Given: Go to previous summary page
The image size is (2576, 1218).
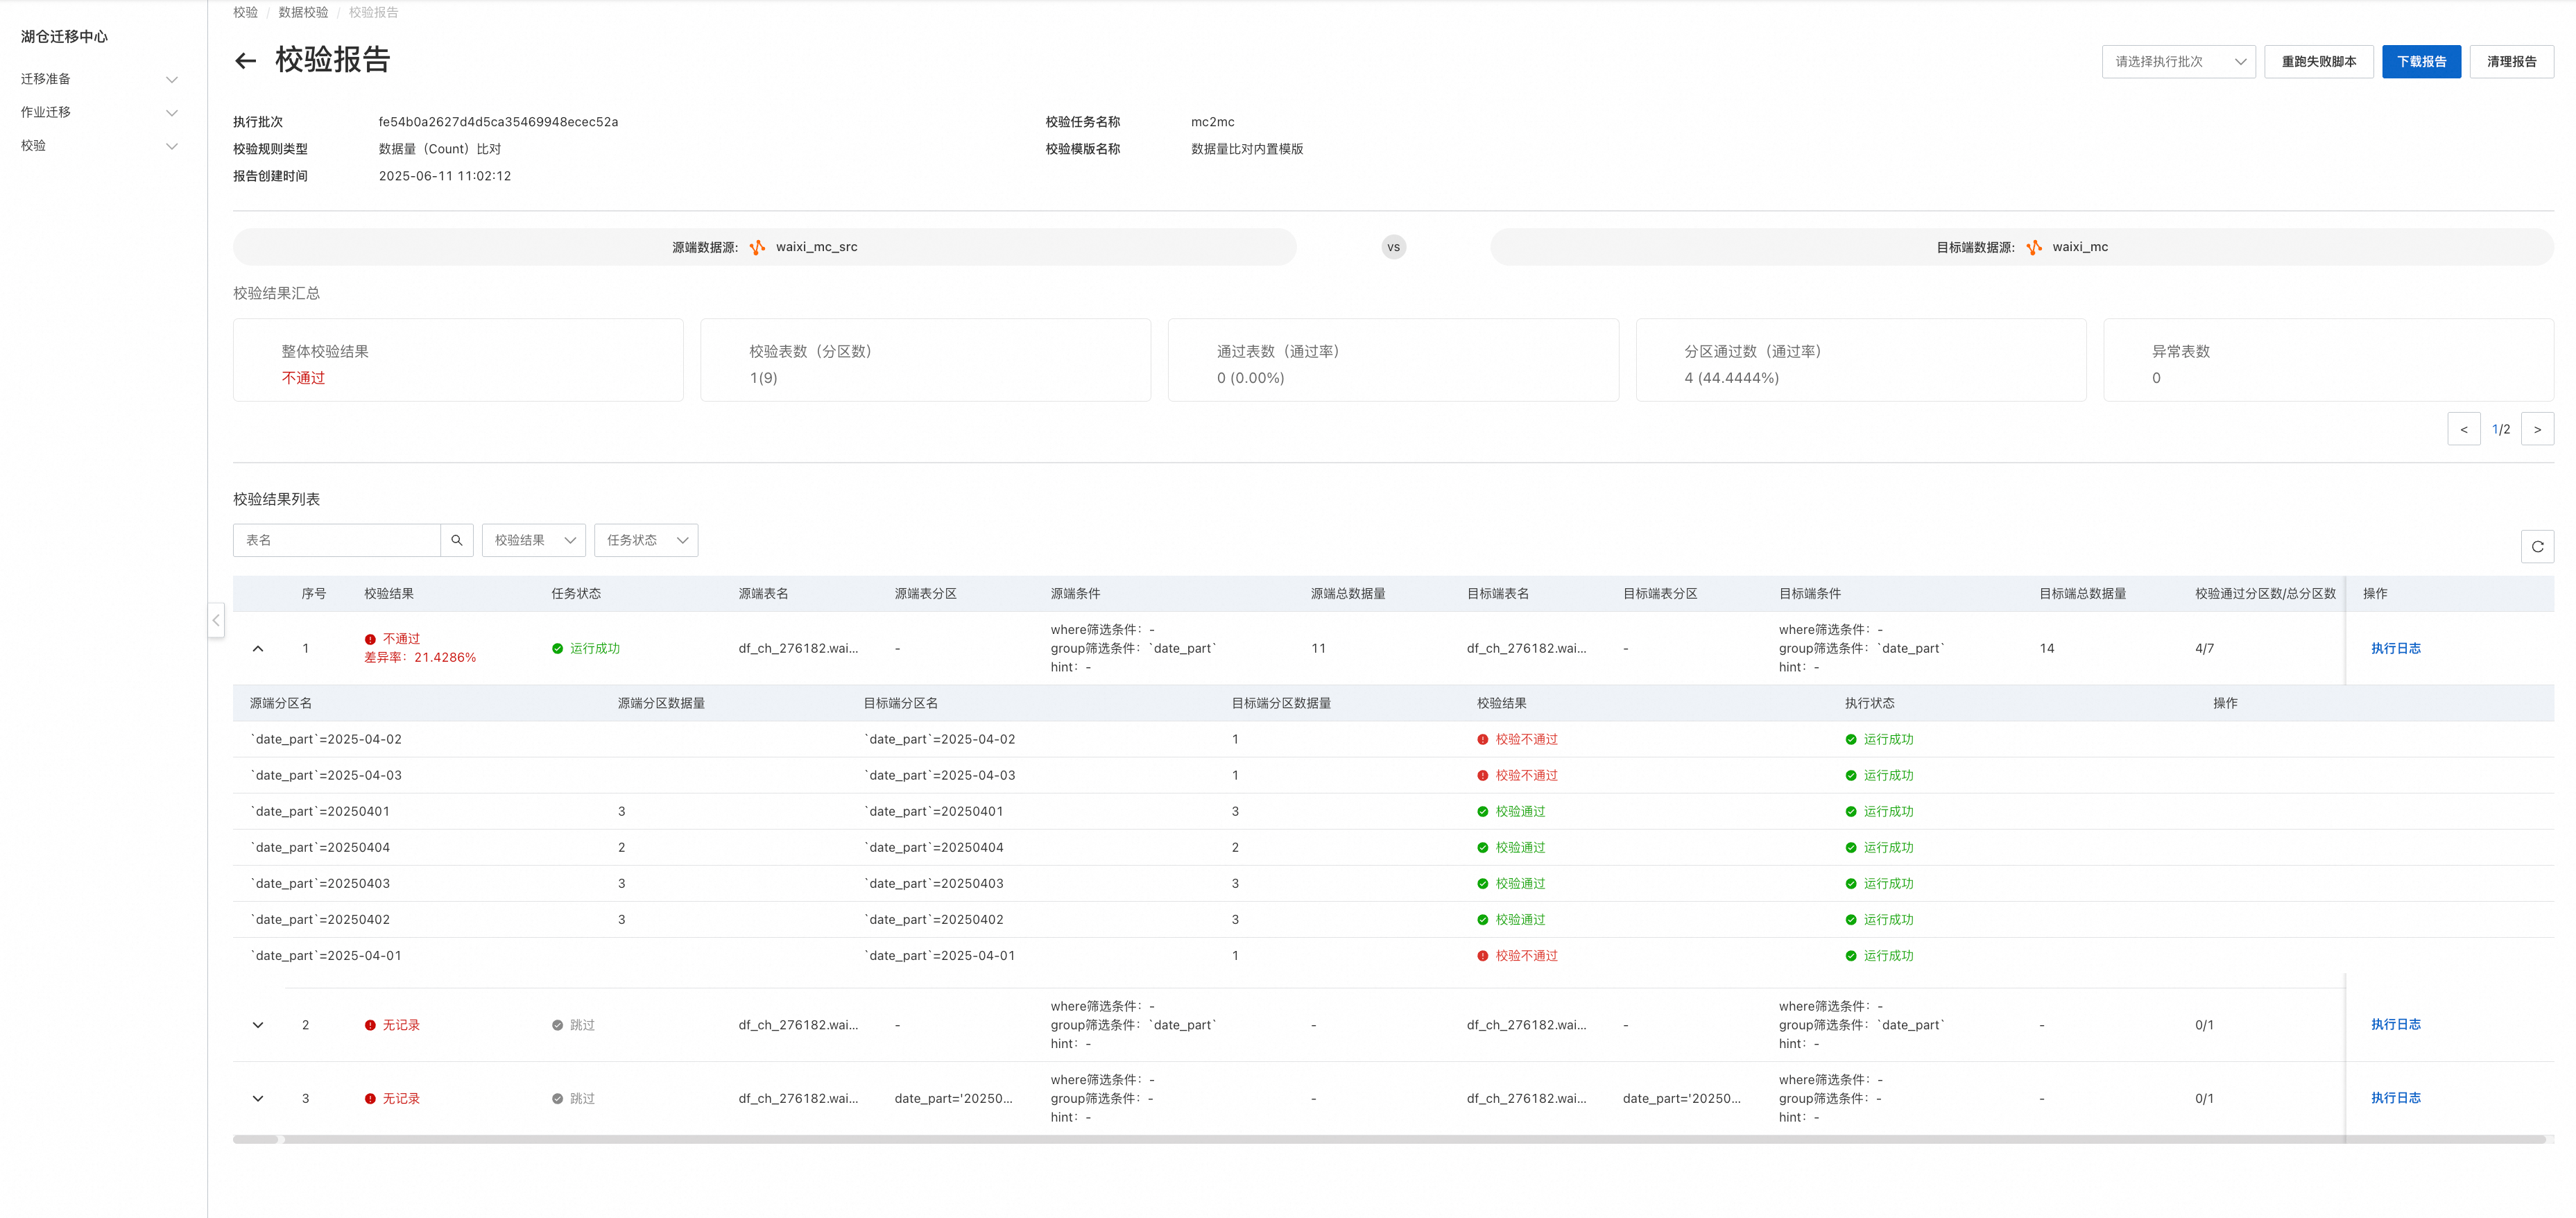Looking at the screenshot, I should click(2463, 429).
